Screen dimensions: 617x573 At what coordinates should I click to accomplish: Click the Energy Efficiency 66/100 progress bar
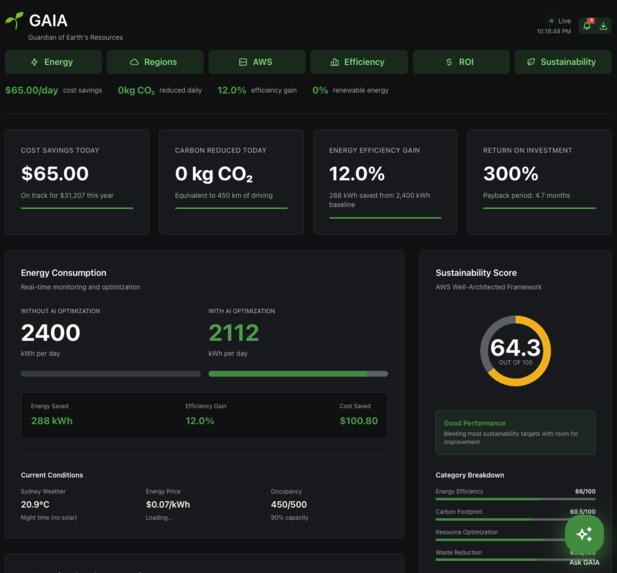515,499
